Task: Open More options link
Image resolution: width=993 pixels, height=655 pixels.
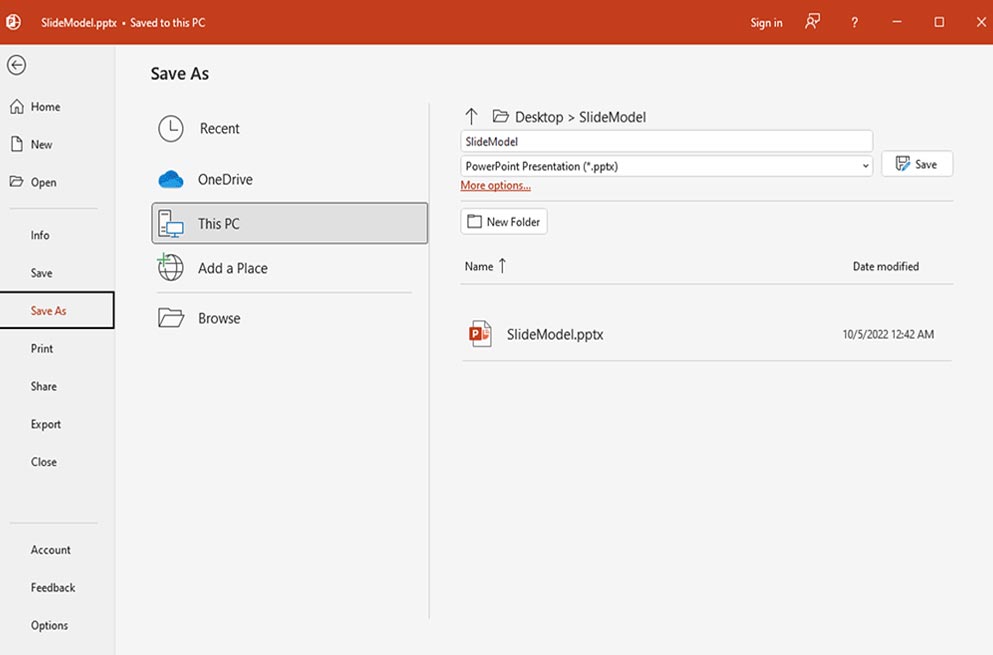Action: 495,186
